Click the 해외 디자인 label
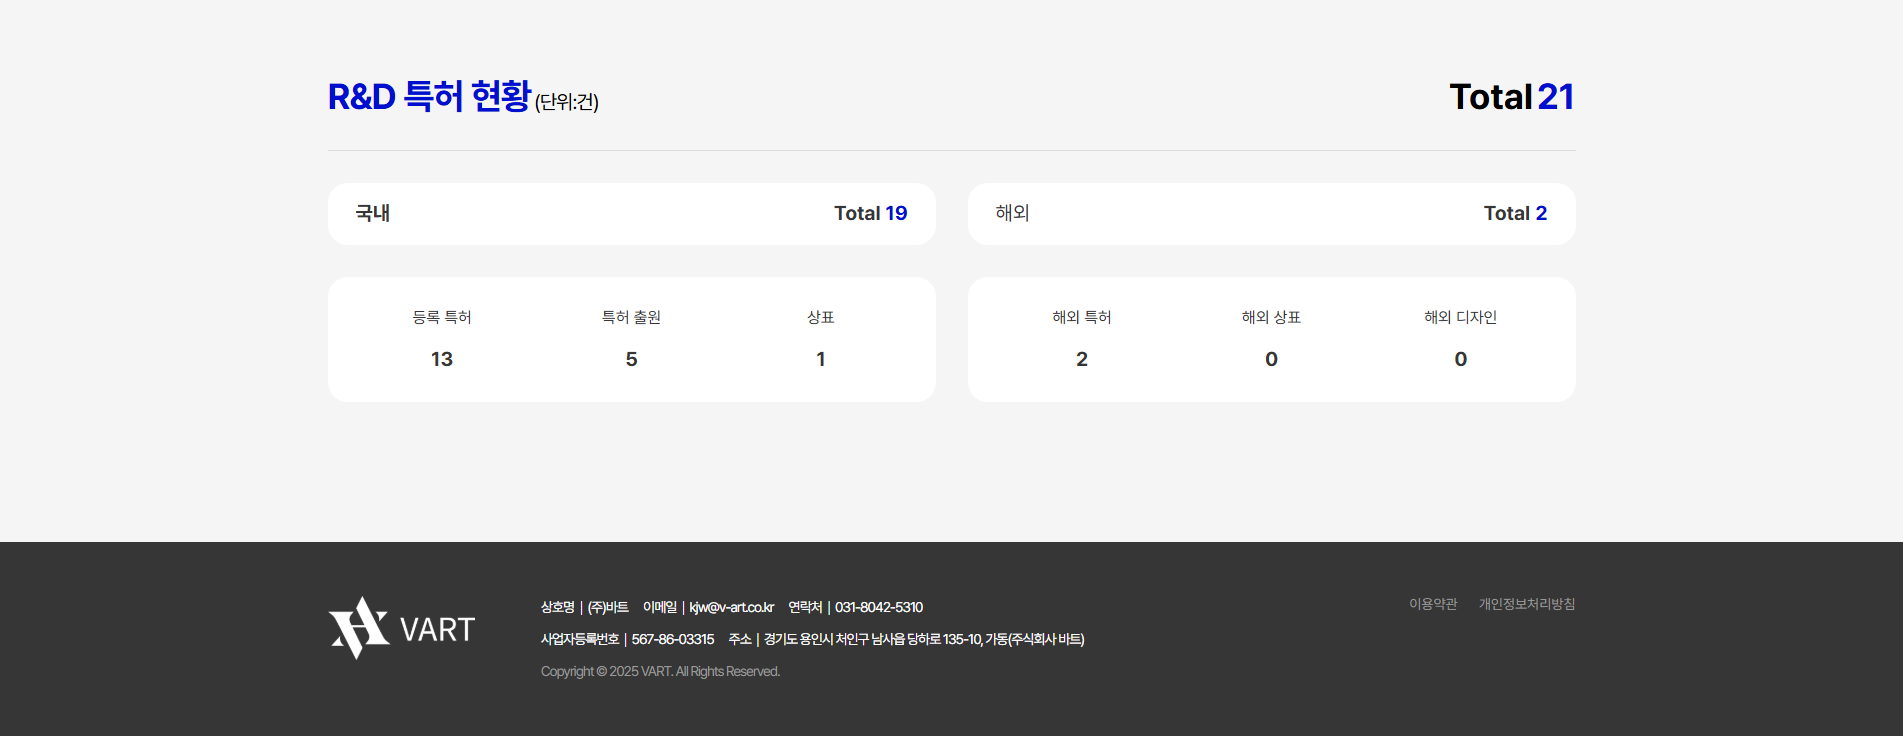This screenshot has height=736, width=1903. click(x=1460, y=317)
